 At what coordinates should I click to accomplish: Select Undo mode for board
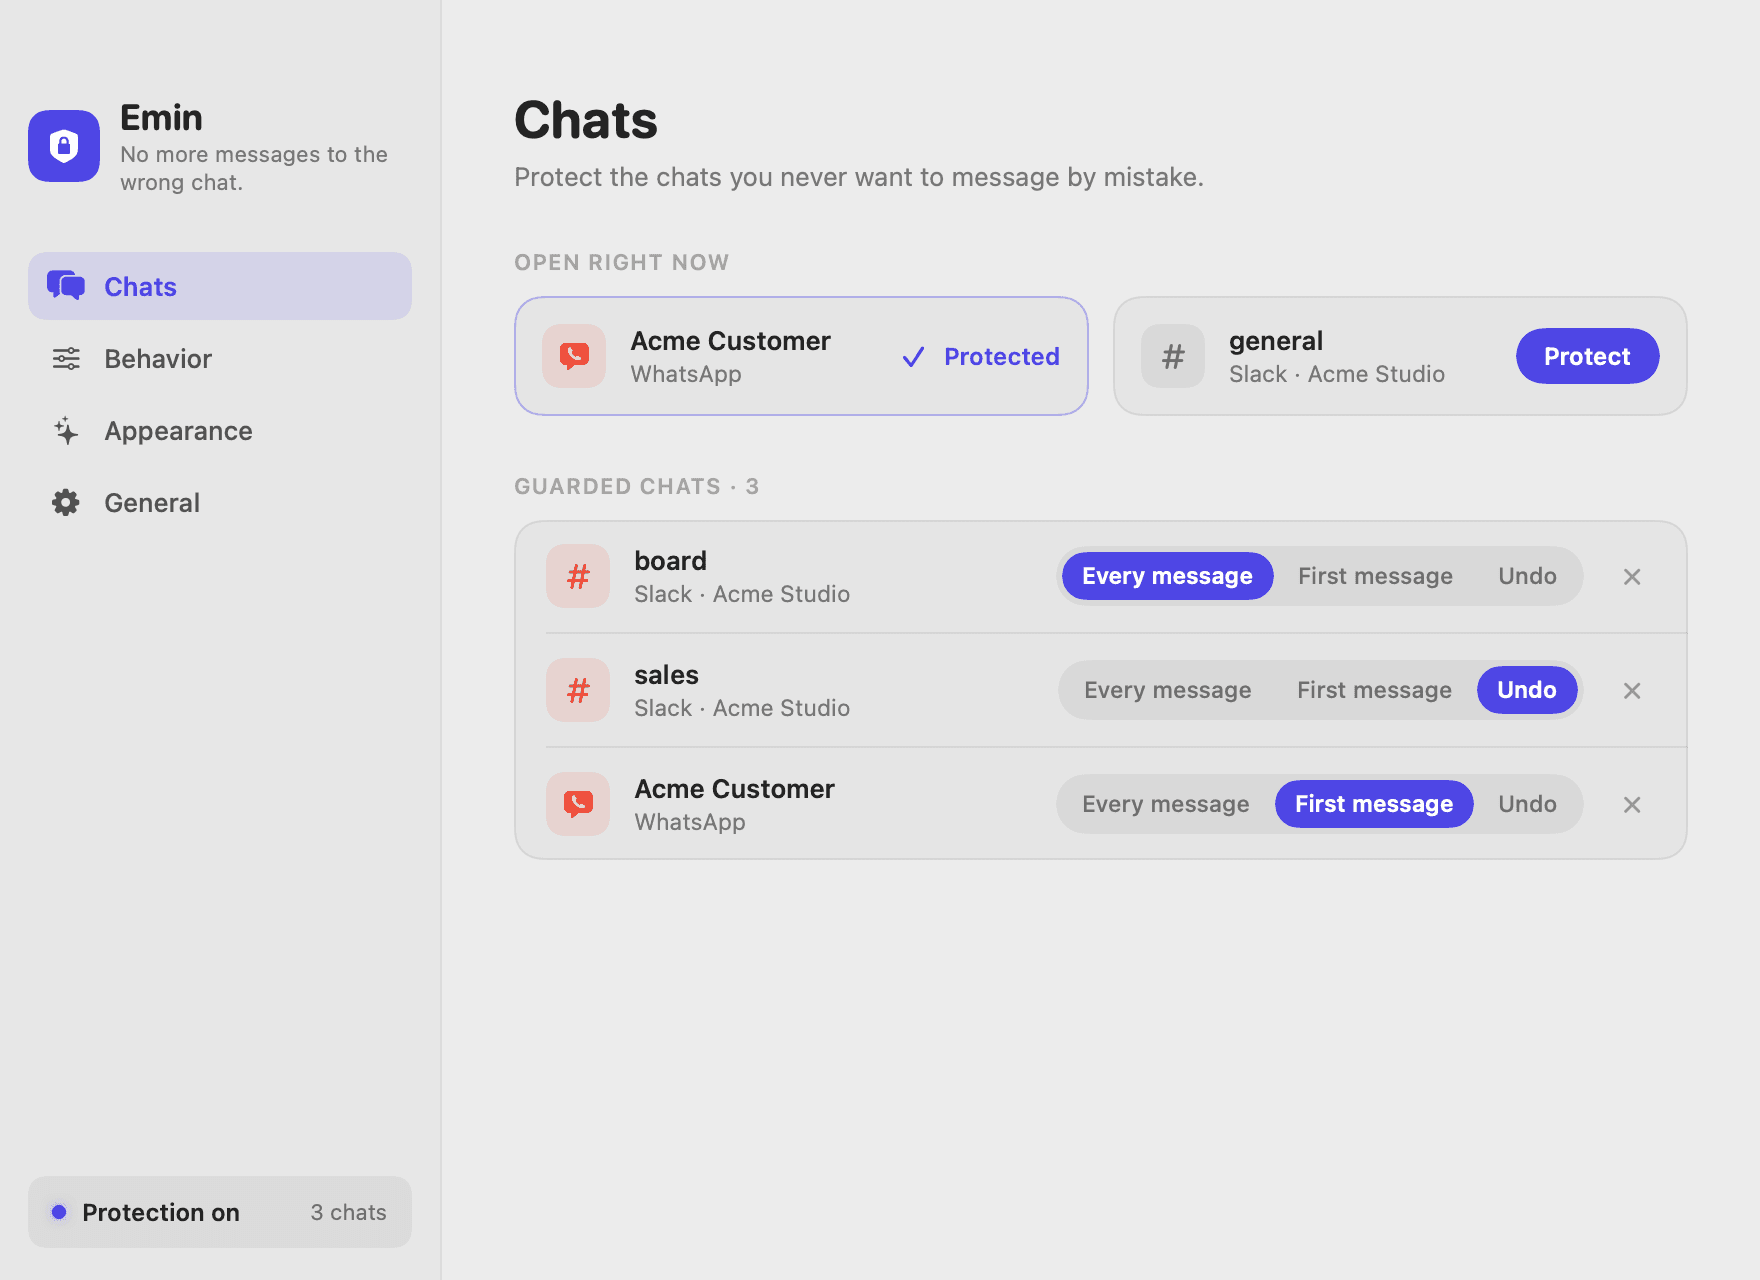point(1527,576)
